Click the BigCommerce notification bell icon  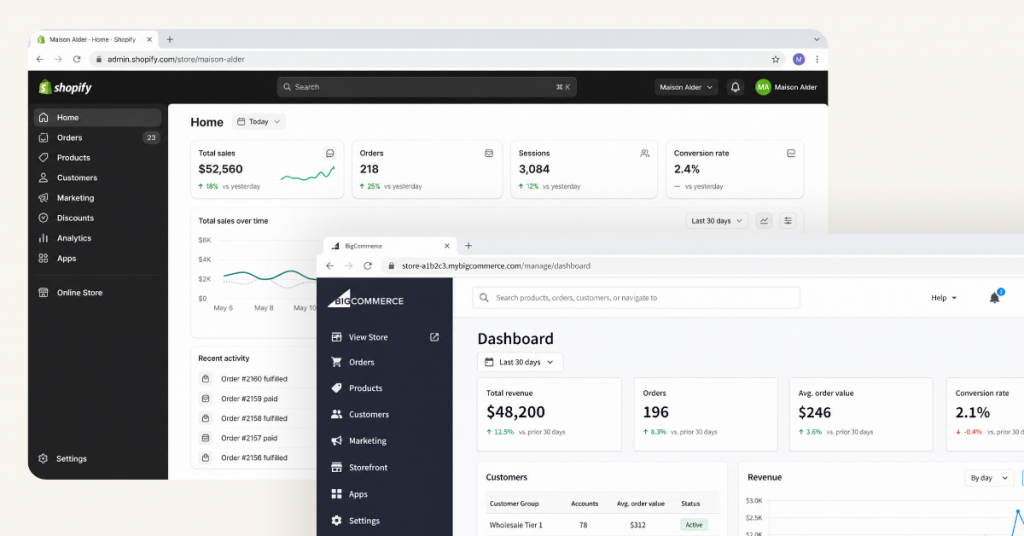[x=994, y=298]
